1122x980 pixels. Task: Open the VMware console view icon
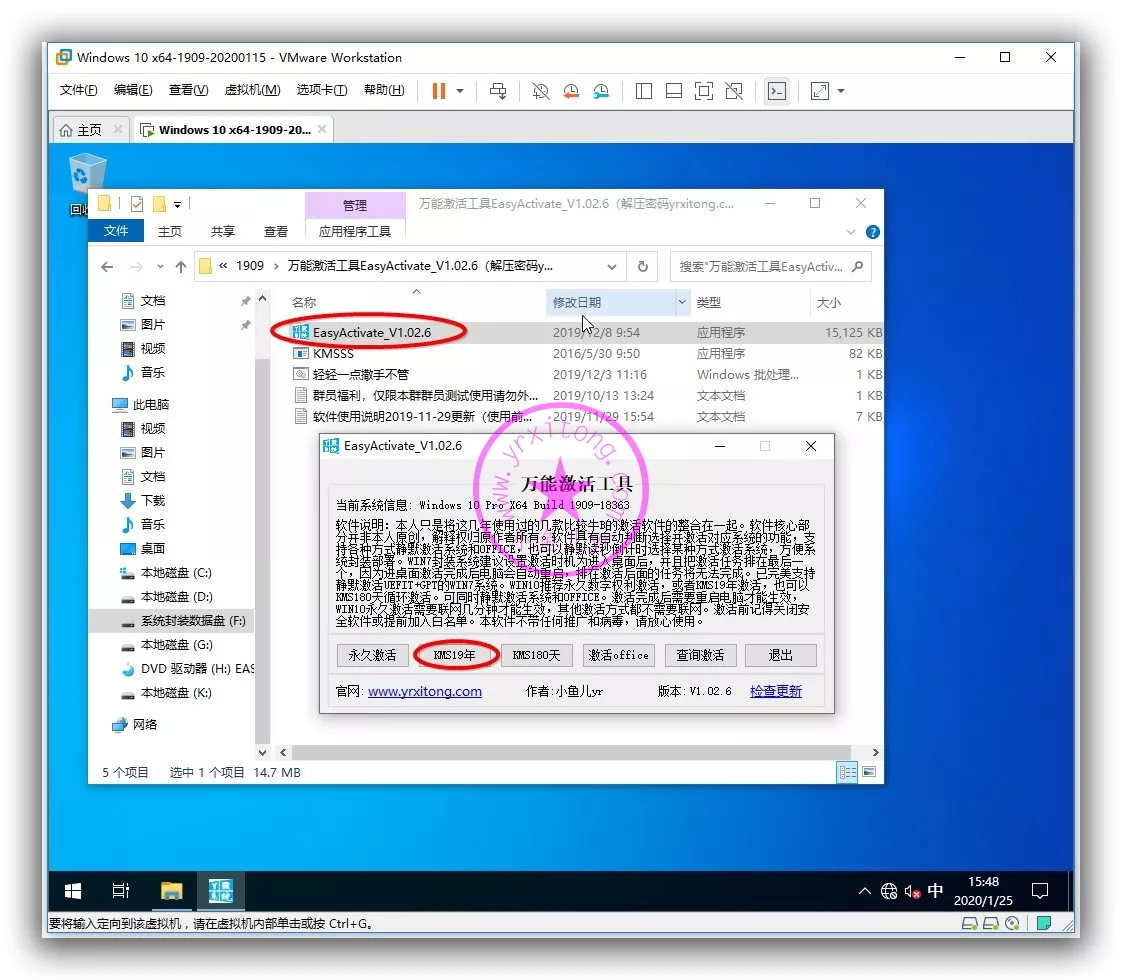(776, 91)
